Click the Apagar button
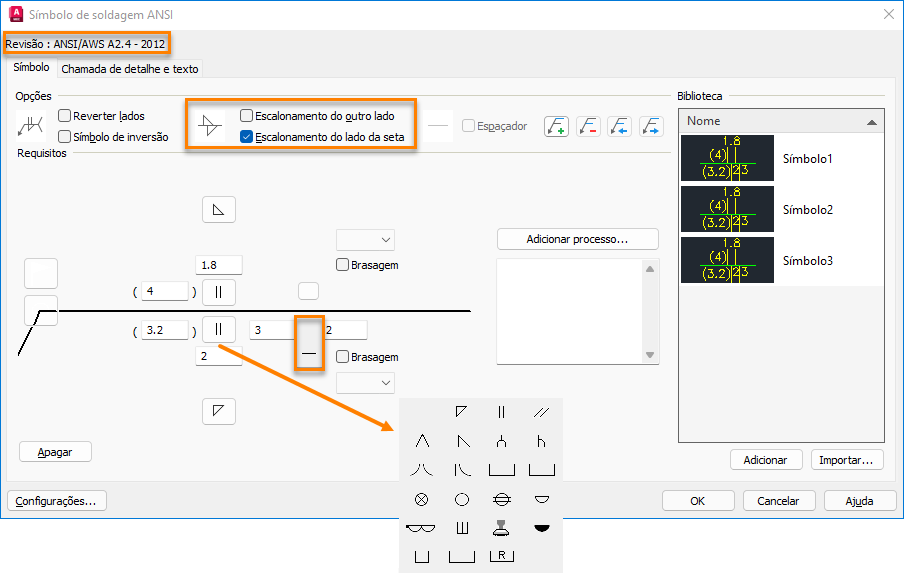This screenshot has width=904, height=573. pyautogui.click(x=55, y=452)
